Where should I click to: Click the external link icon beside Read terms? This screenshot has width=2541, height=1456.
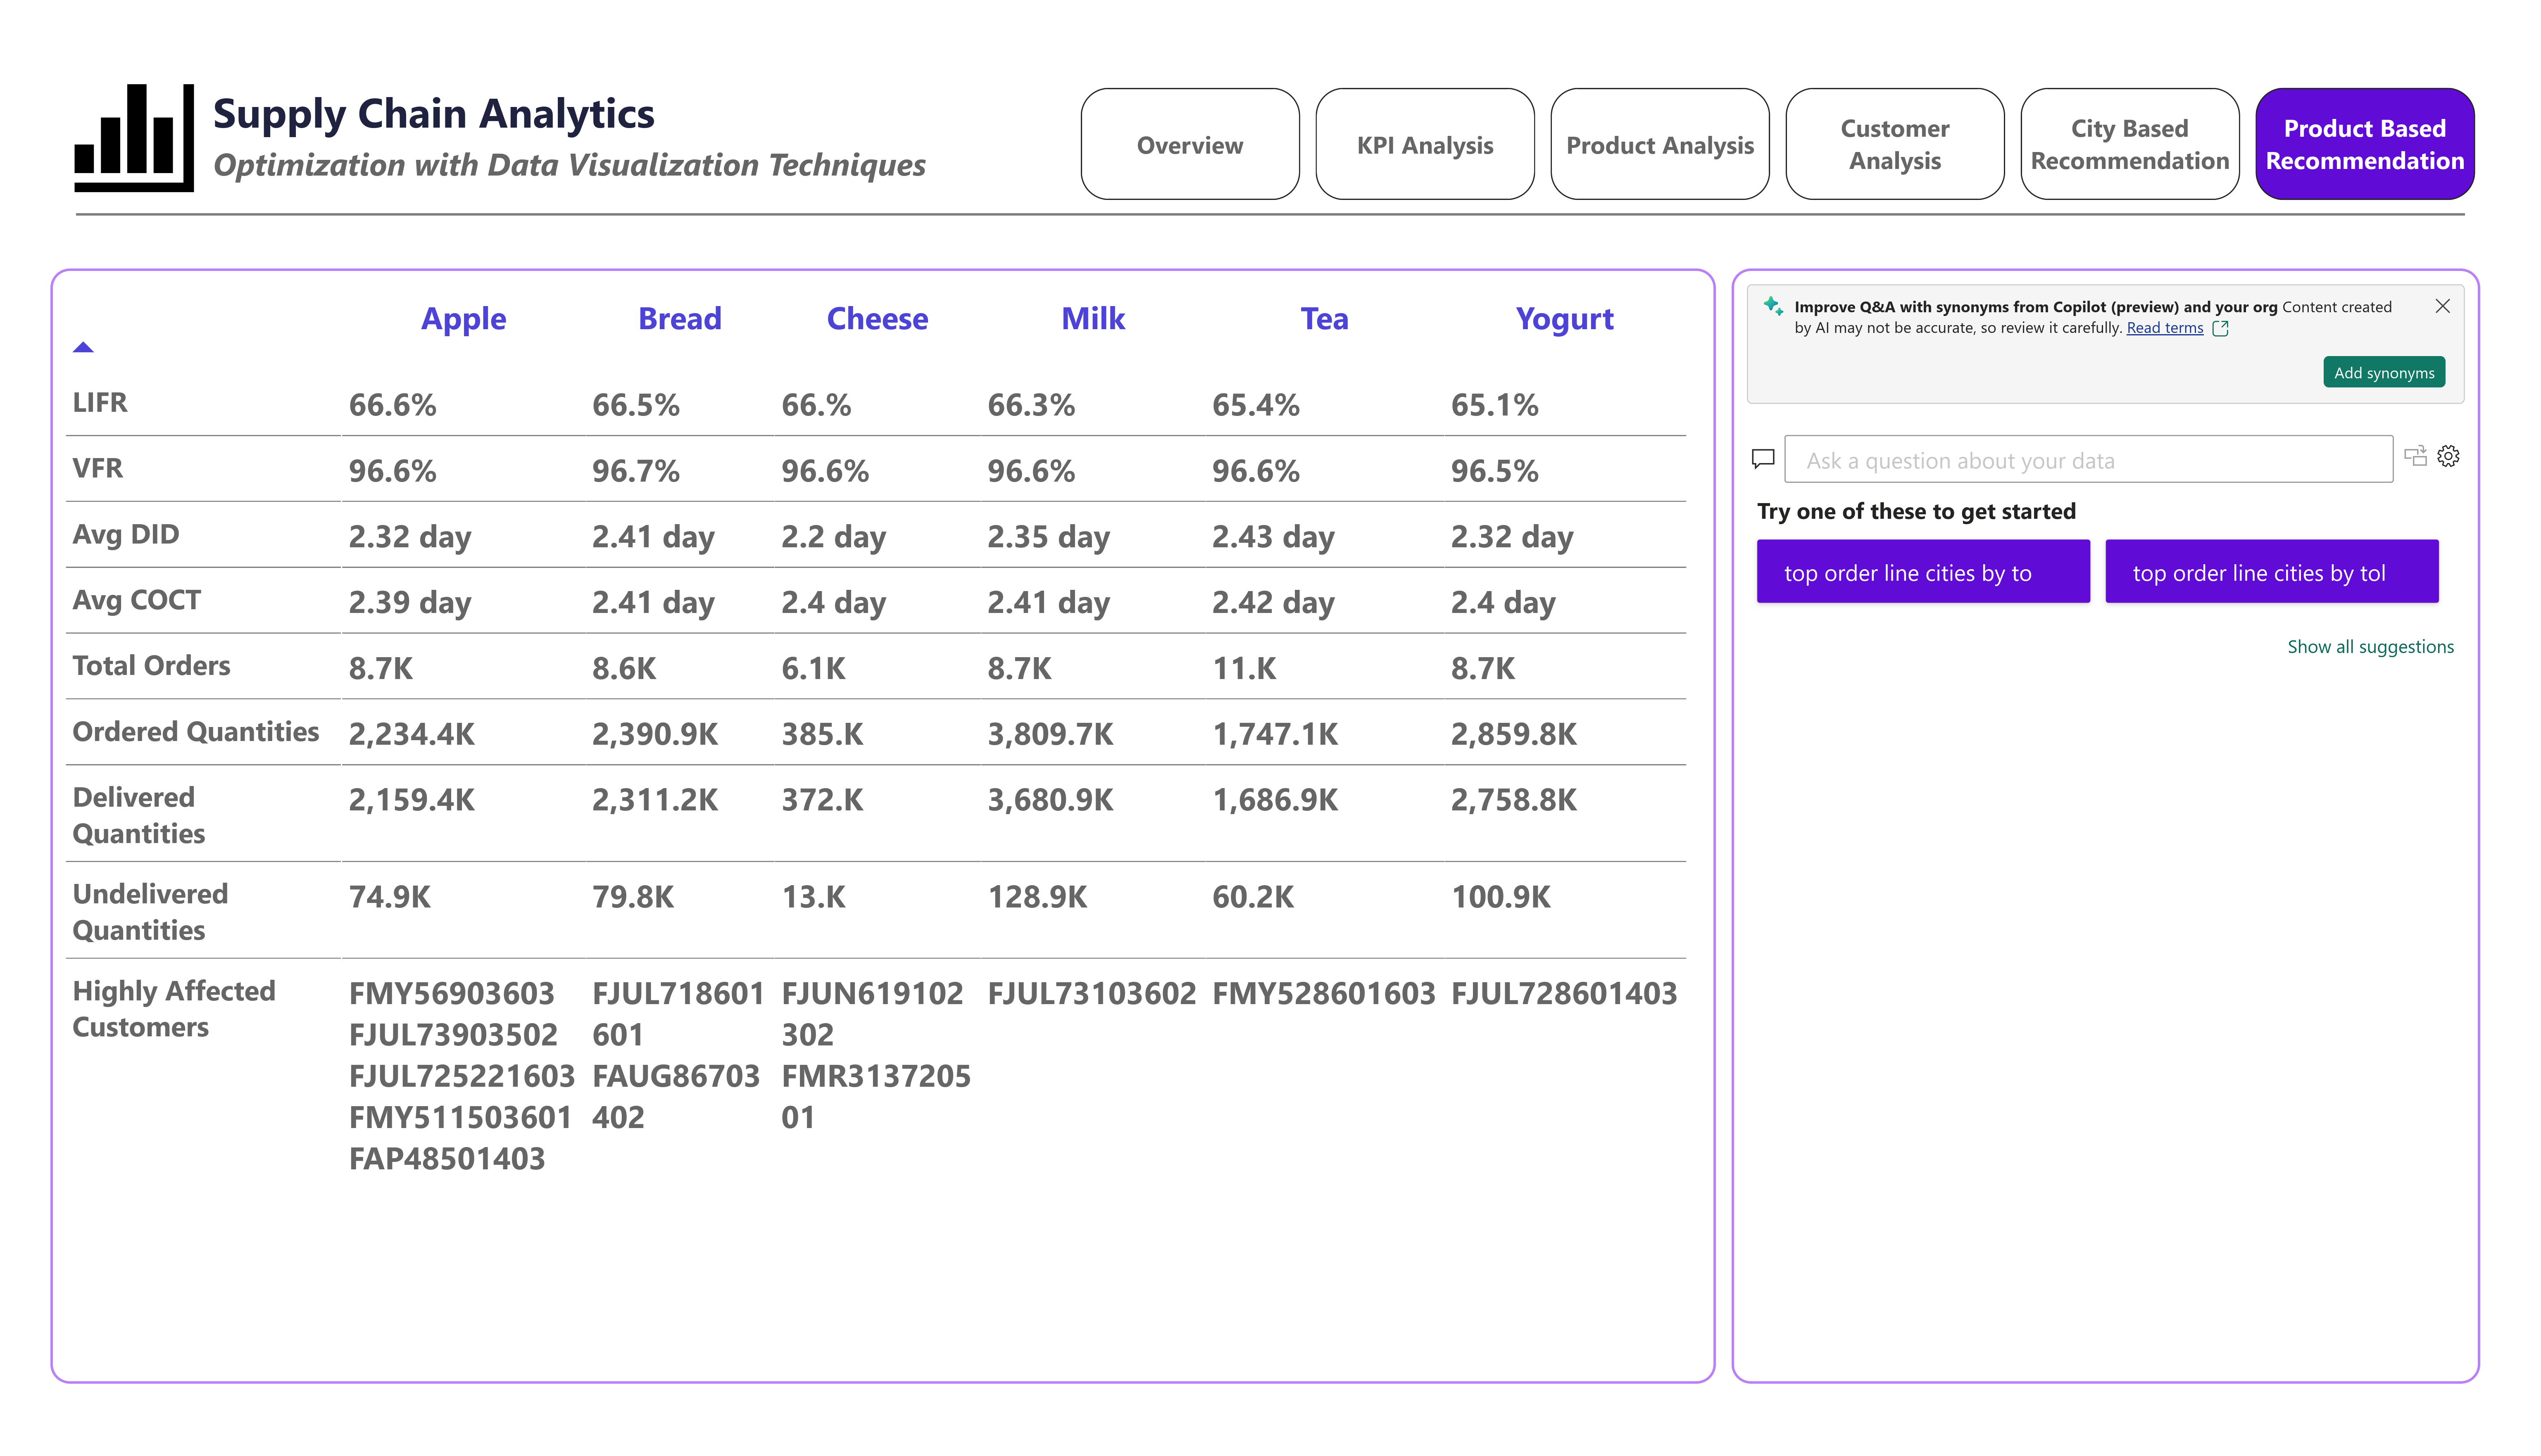coord(2220,329)
